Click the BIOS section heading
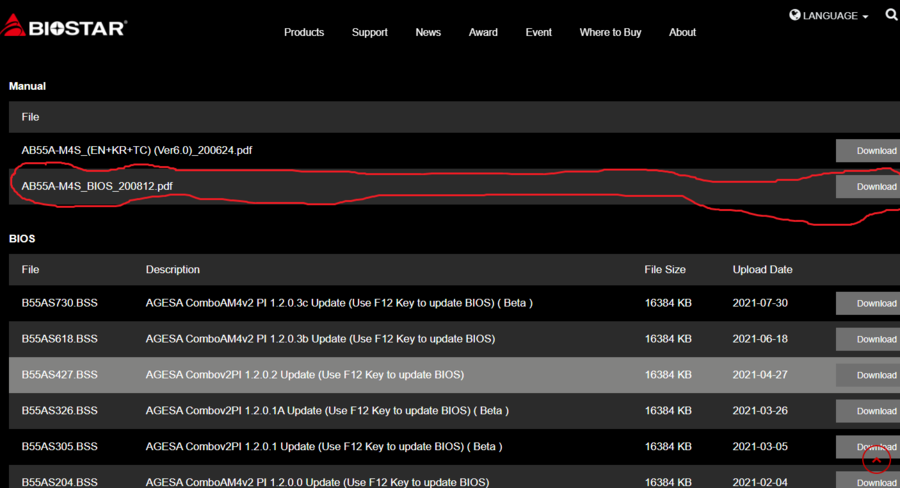This screenshot has height=488, width=900. click(22, 239)
